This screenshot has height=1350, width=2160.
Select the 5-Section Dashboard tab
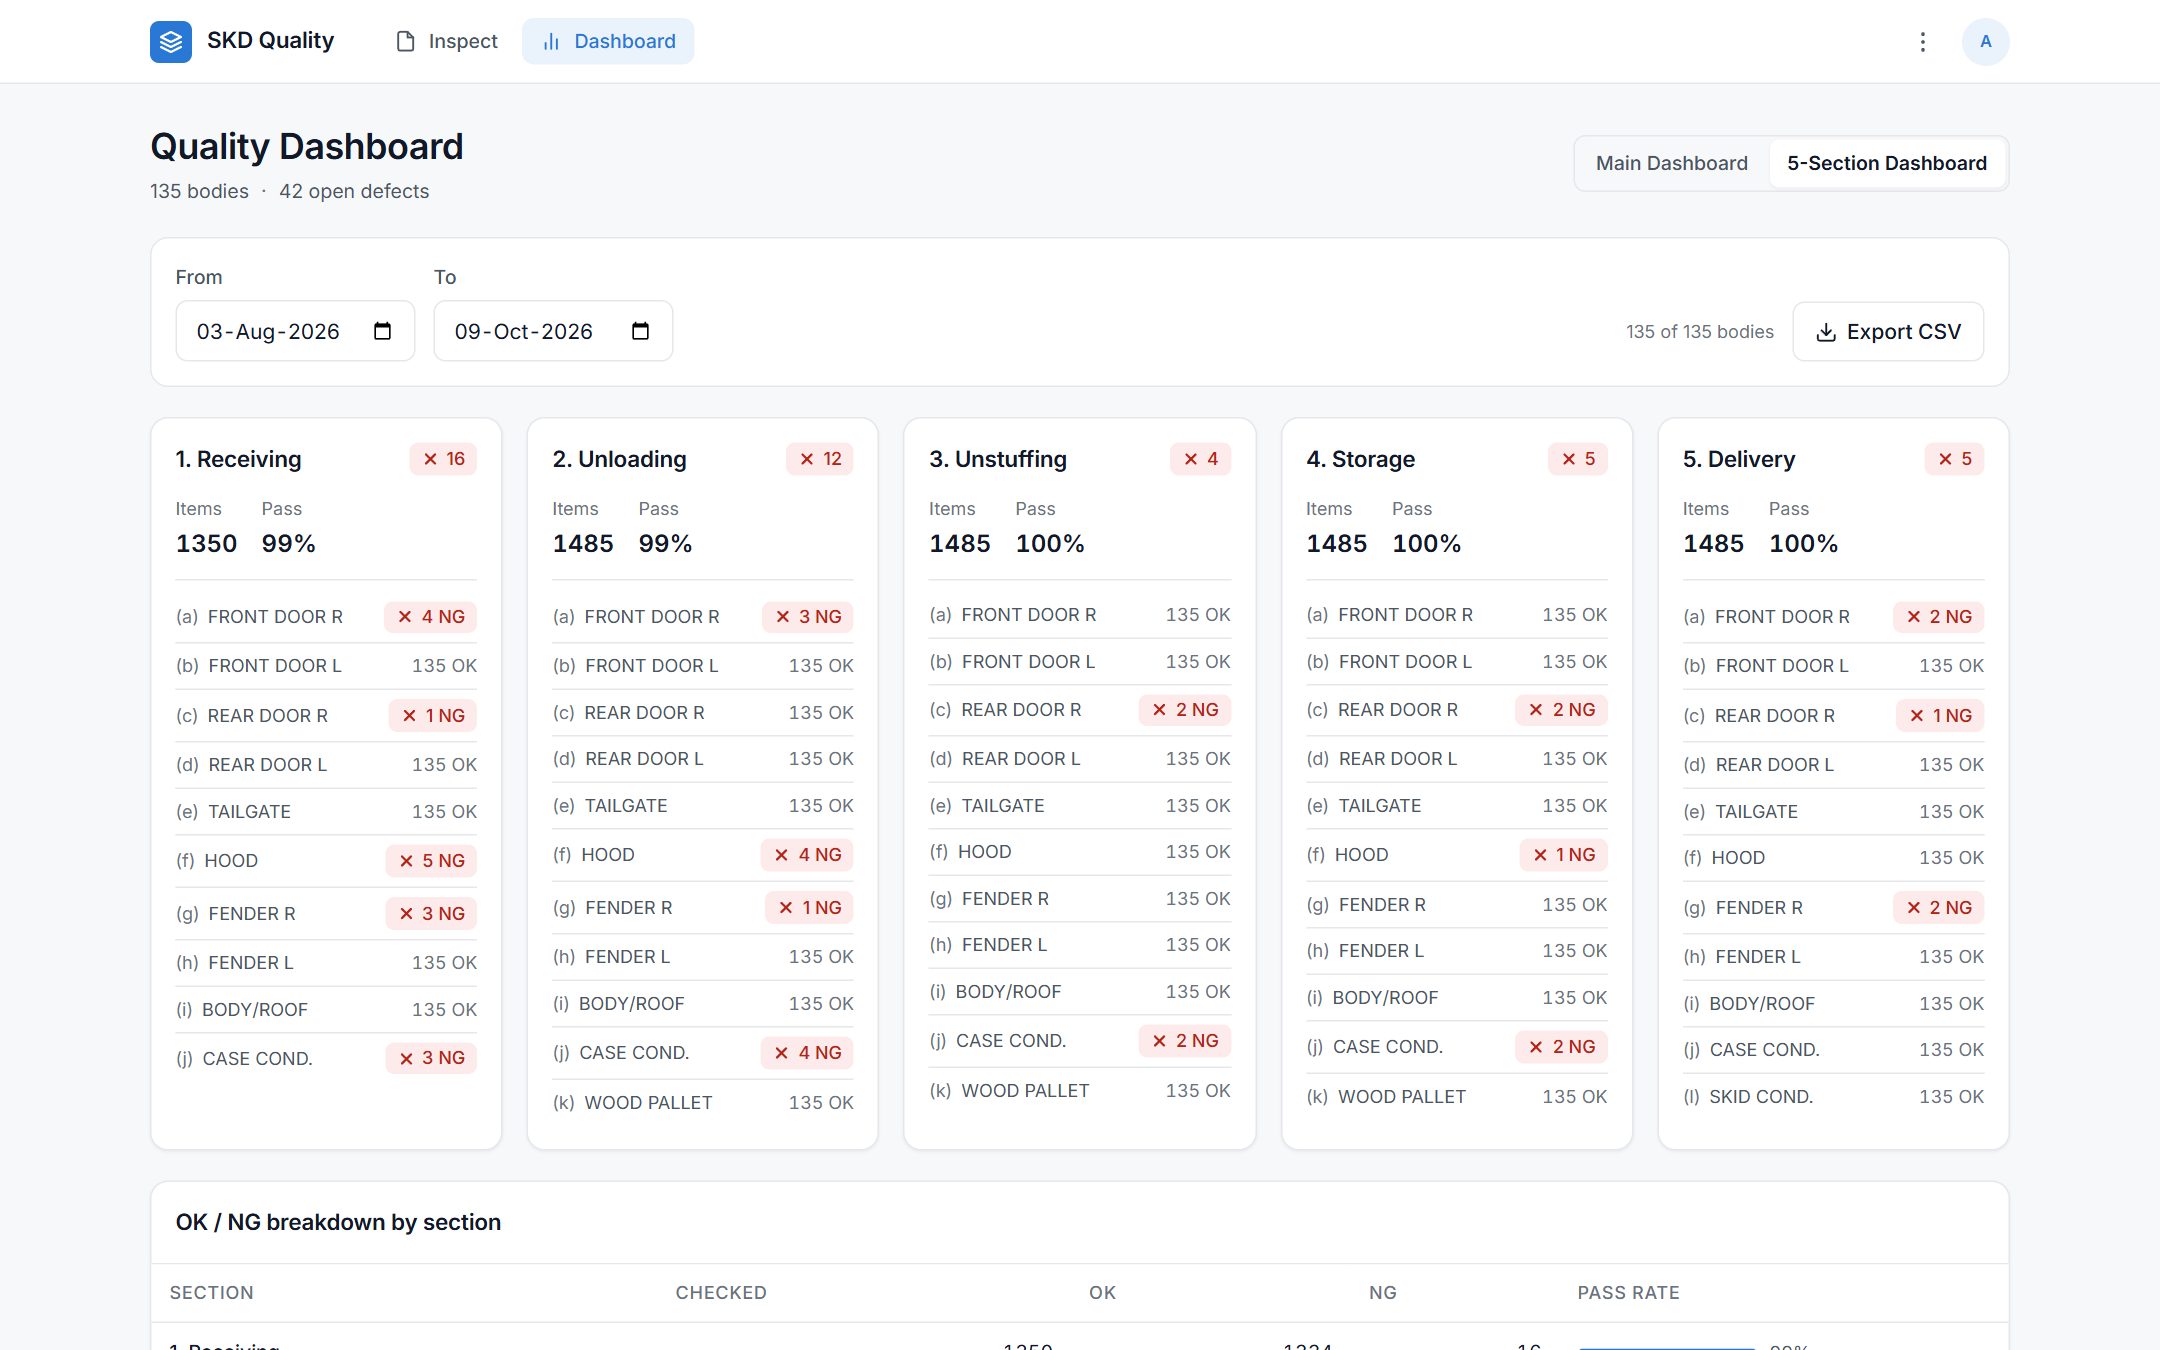(1886, 163)
